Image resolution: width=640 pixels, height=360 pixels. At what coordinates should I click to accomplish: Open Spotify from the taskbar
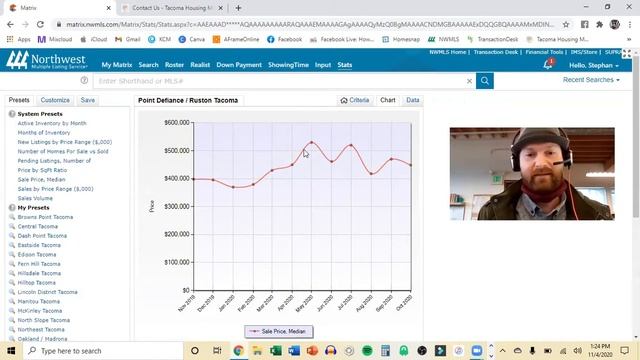pos(367,351)
